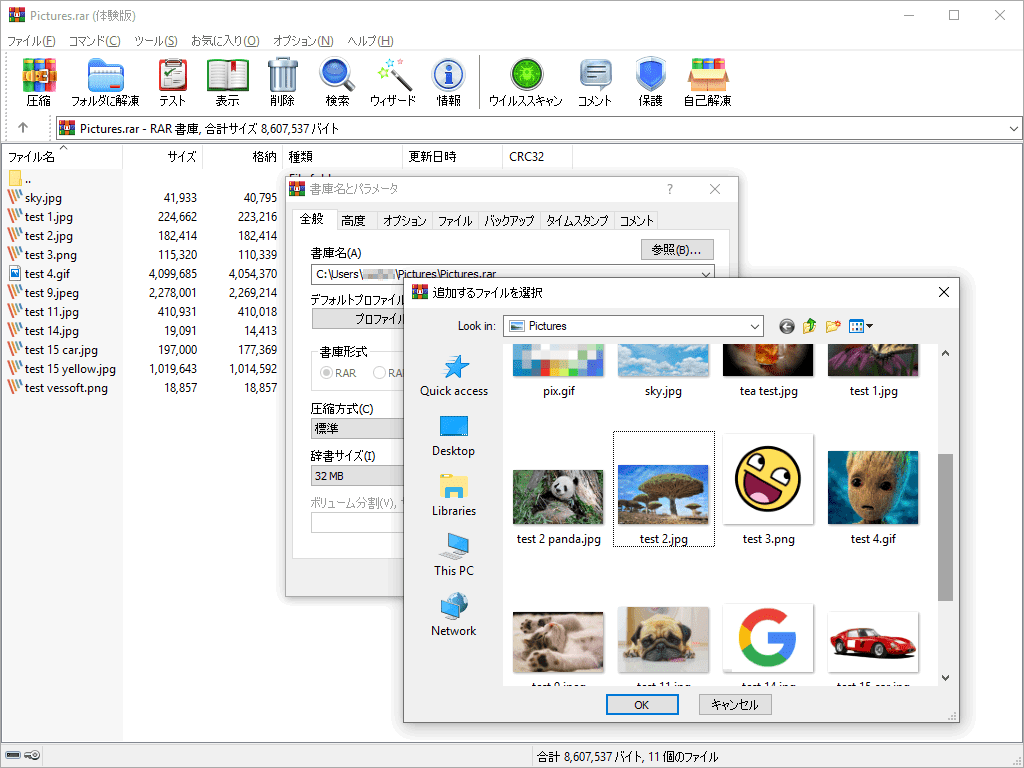
Task: Switch to the バックアップ tab
Action: click(509, 221)
